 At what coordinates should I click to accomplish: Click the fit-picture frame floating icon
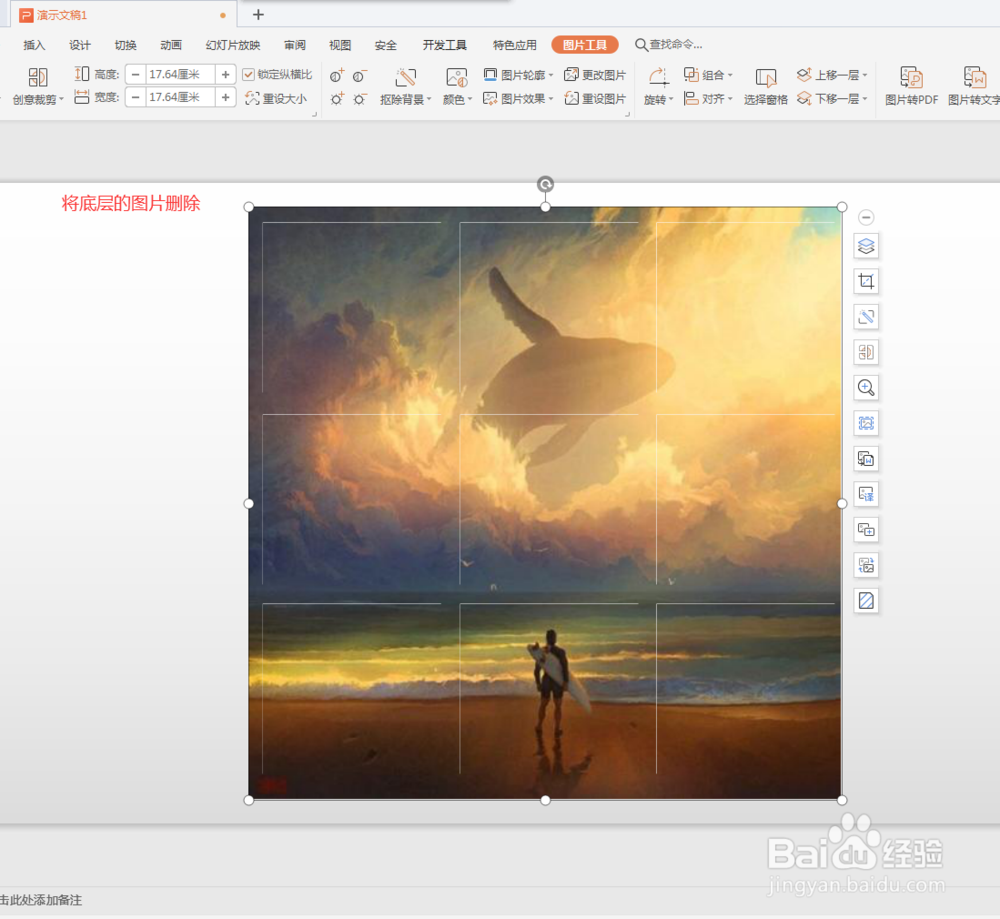point(866,423)
